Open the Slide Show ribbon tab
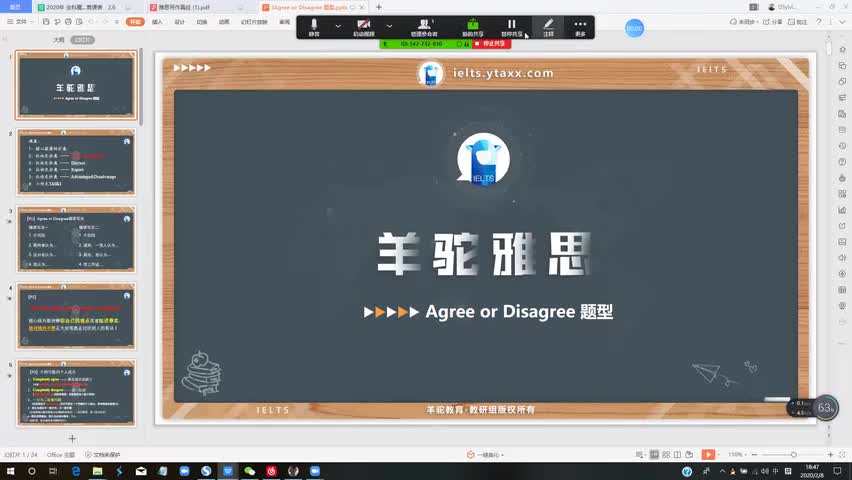The width and height of the screenshot is (852, 480). click(254, 22)
